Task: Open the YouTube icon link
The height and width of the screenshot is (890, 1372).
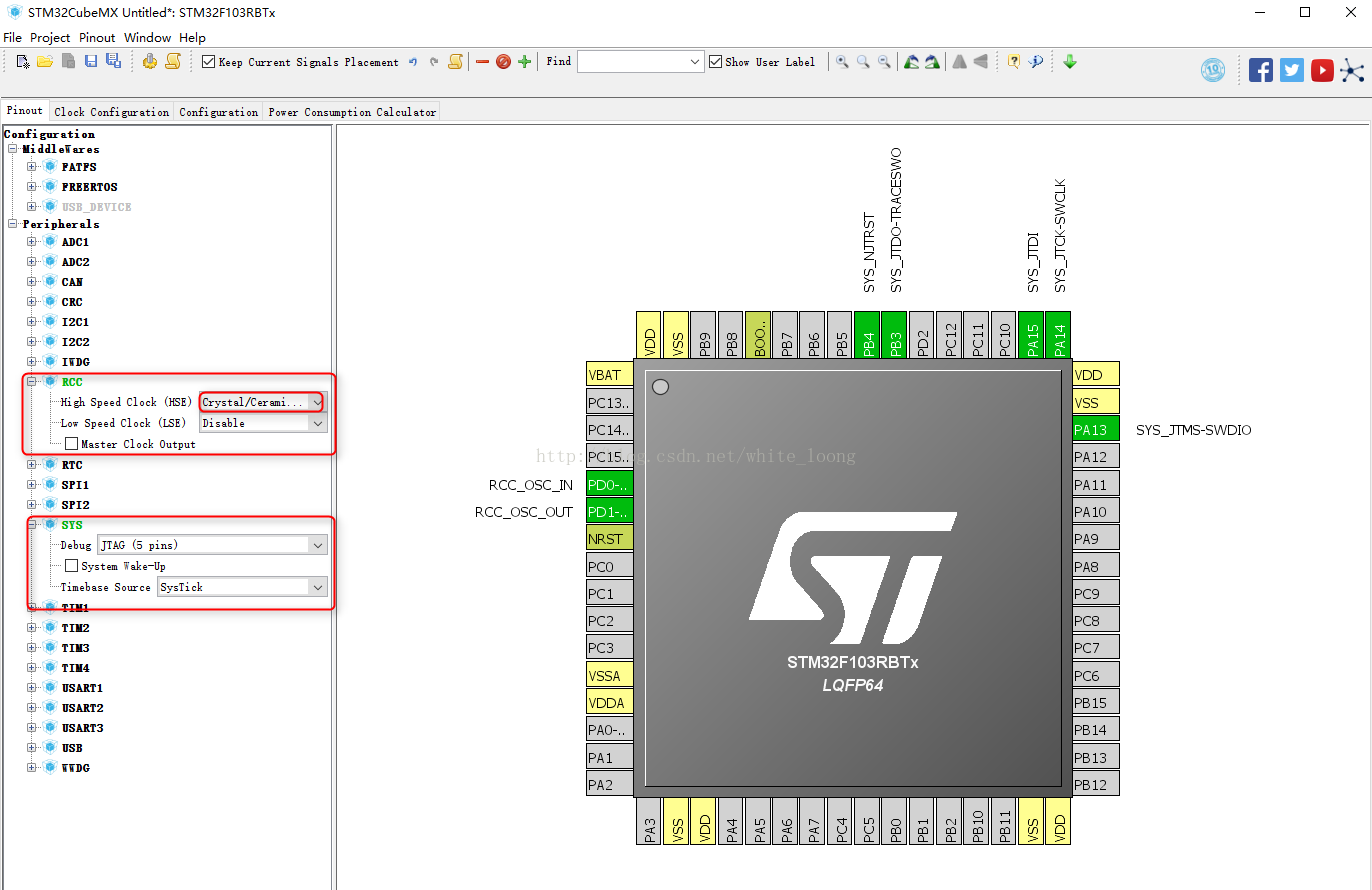Action: pos(1322,70)
